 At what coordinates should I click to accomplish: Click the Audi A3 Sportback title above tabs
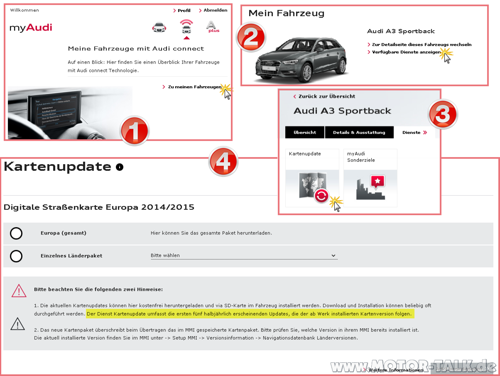342,111
